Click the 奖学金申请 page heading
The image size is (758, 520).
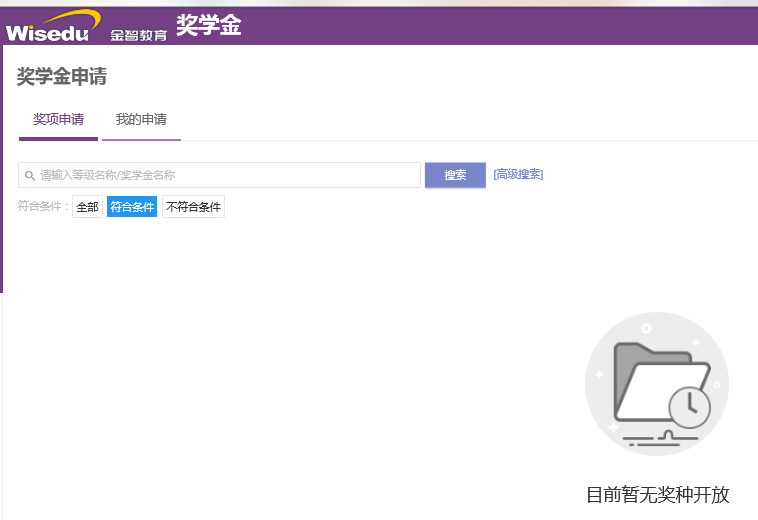(x=62, y=76)
